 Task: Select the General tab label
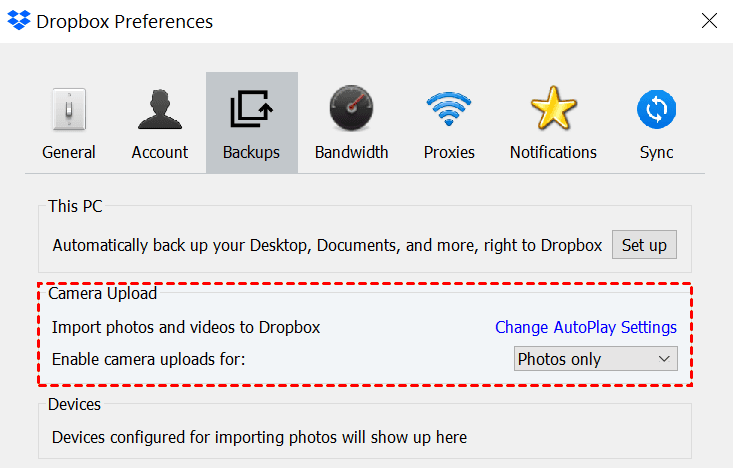coord(69,152)
